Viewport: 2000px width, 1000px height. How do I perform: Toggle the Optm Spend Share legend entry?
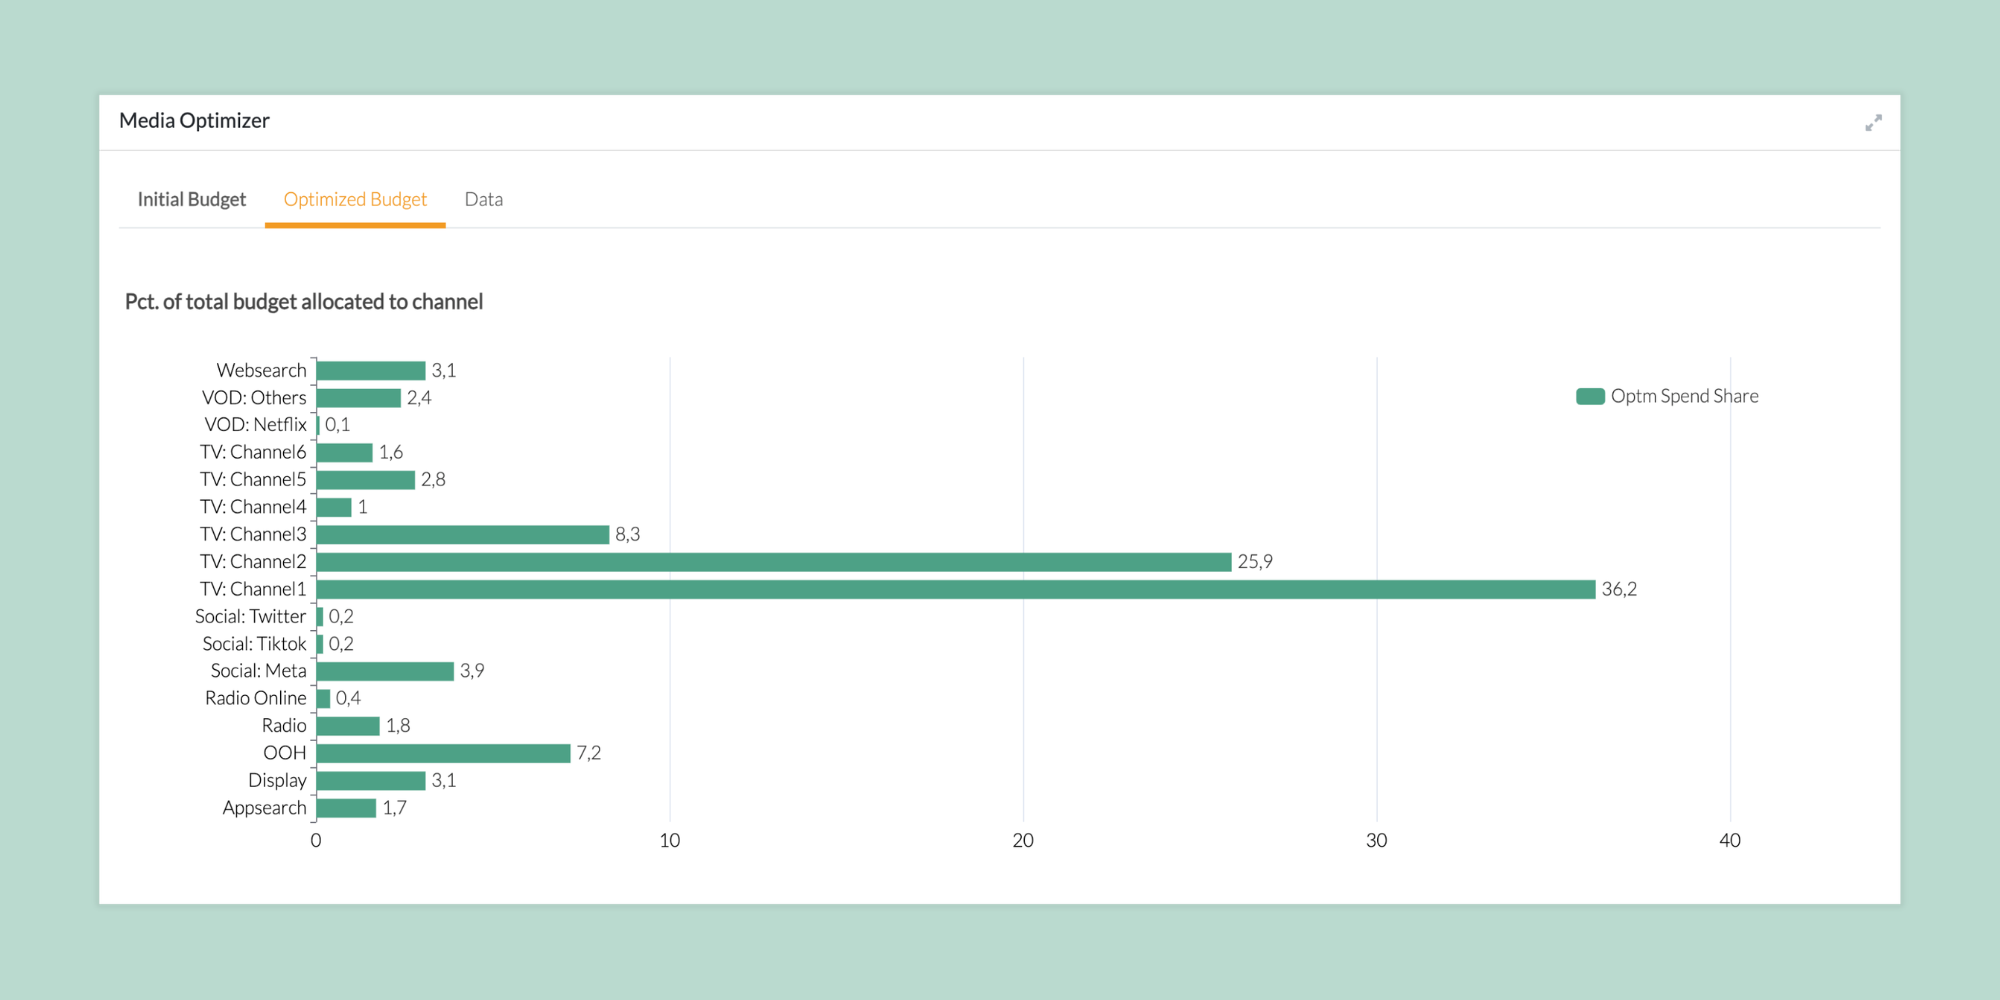pos(1667,396)
